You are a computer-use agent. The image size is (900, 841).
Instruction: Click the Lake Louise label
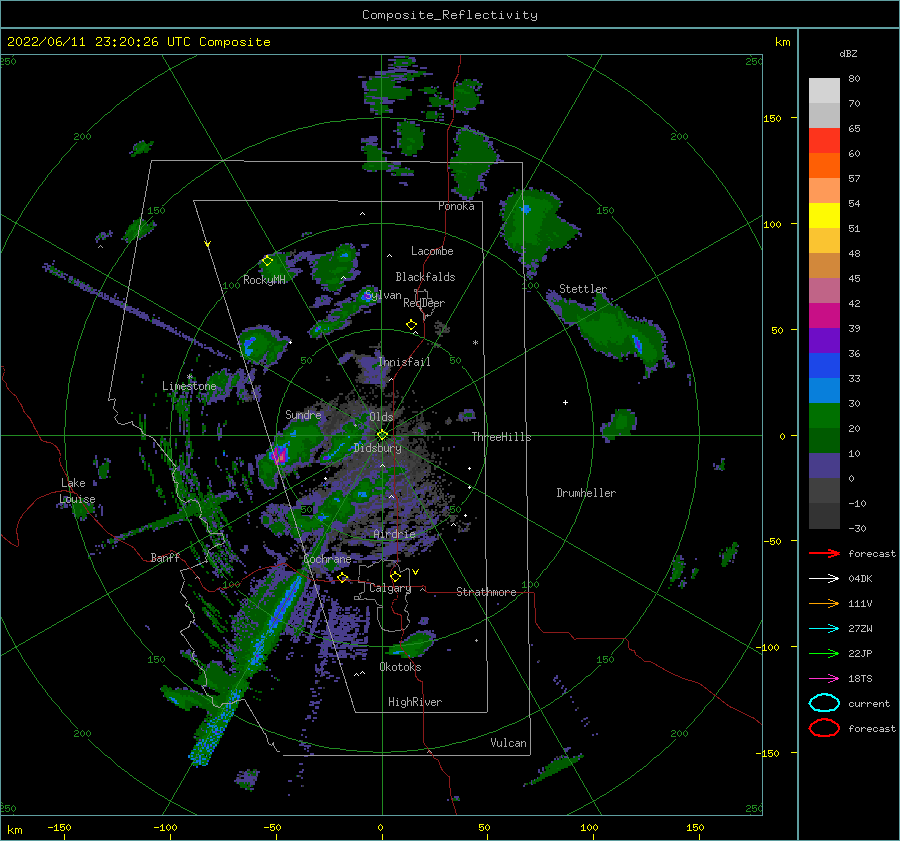[77, 491]
